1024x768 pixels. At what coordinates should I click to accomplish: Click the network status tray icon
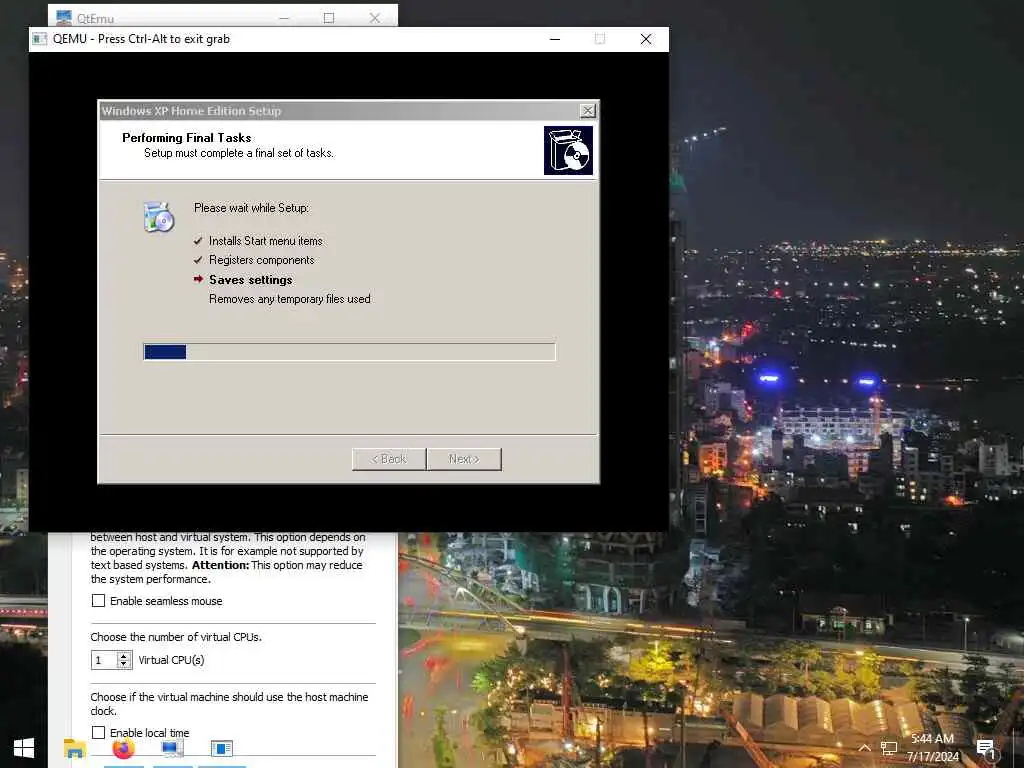coord(889,748)
